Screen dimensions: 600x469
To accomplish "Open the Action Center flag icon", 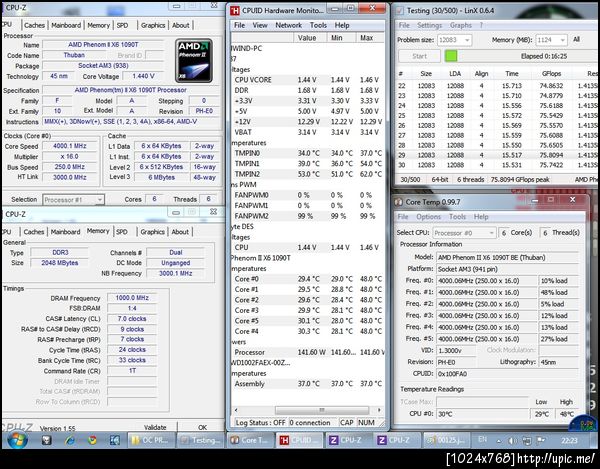I will (541, 441).
